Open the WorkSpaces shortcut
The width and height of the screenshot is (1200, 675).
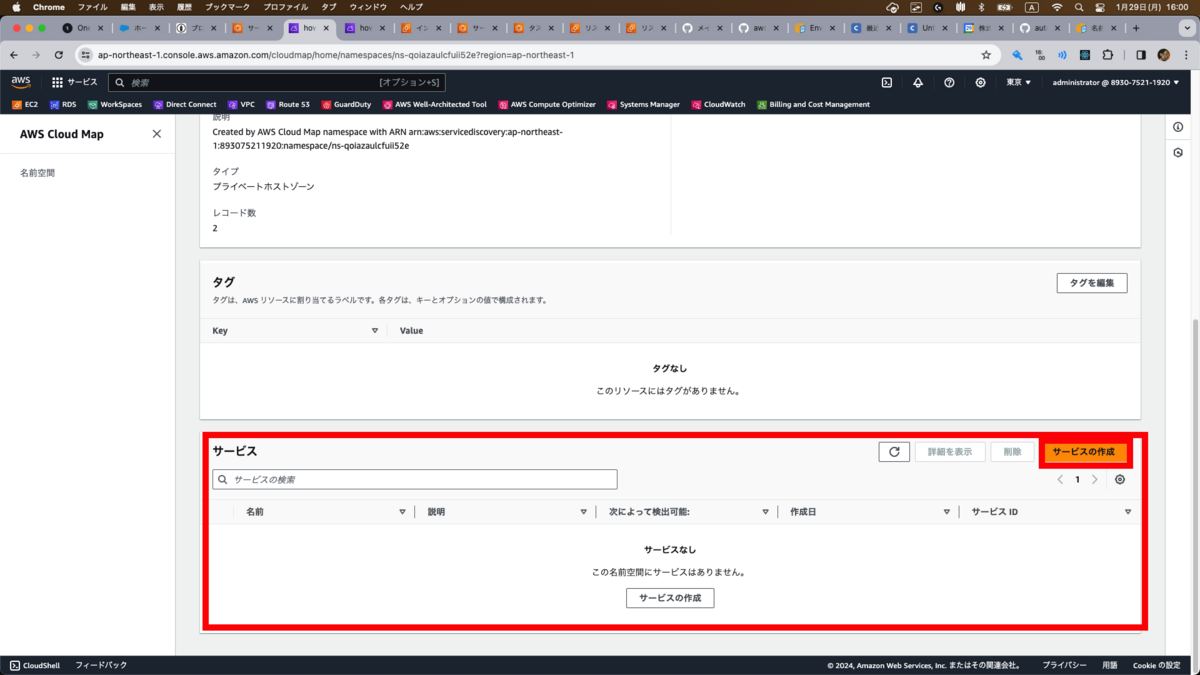pos(114,104)
